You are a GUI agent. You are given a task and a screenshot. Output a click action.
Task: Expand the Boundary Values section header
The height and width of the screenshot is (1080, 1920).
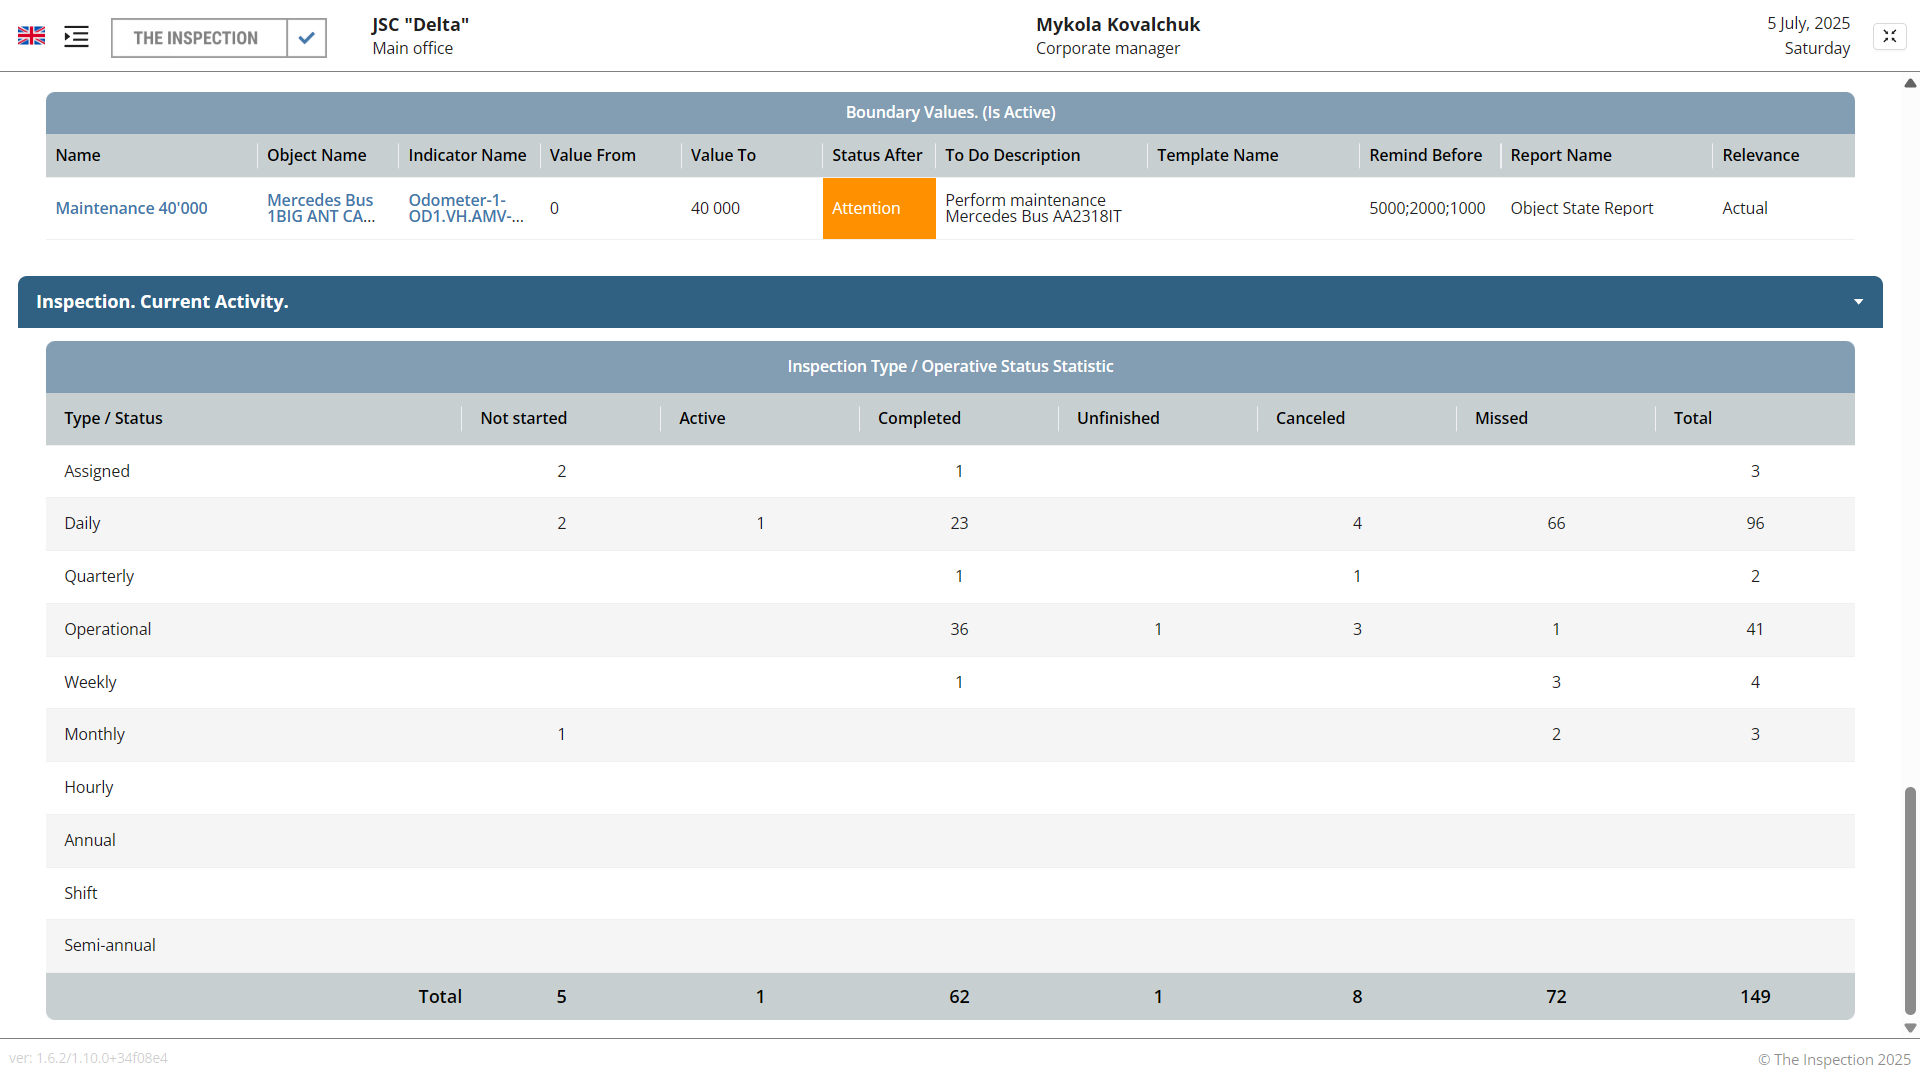tap(950, 112)
